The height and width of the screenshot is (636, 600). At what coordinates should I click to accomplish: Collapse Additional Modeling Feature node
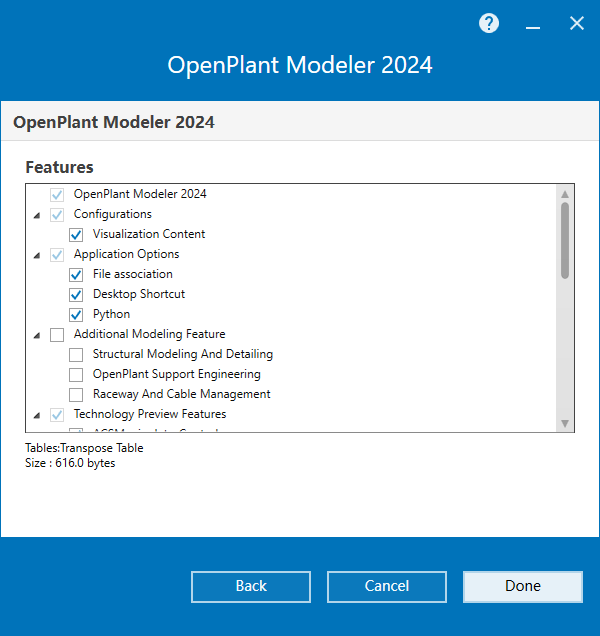[x=37, y=335]
